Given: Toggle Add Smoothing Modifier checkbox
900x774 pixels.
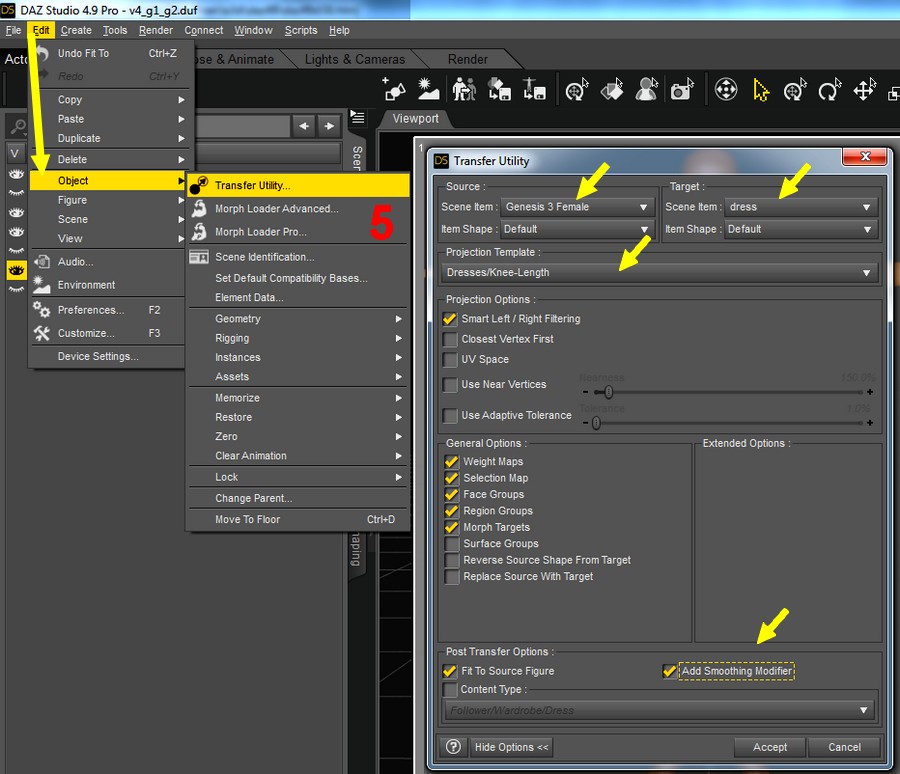Looking at the screenshot, I should click(x=669, y=671).
